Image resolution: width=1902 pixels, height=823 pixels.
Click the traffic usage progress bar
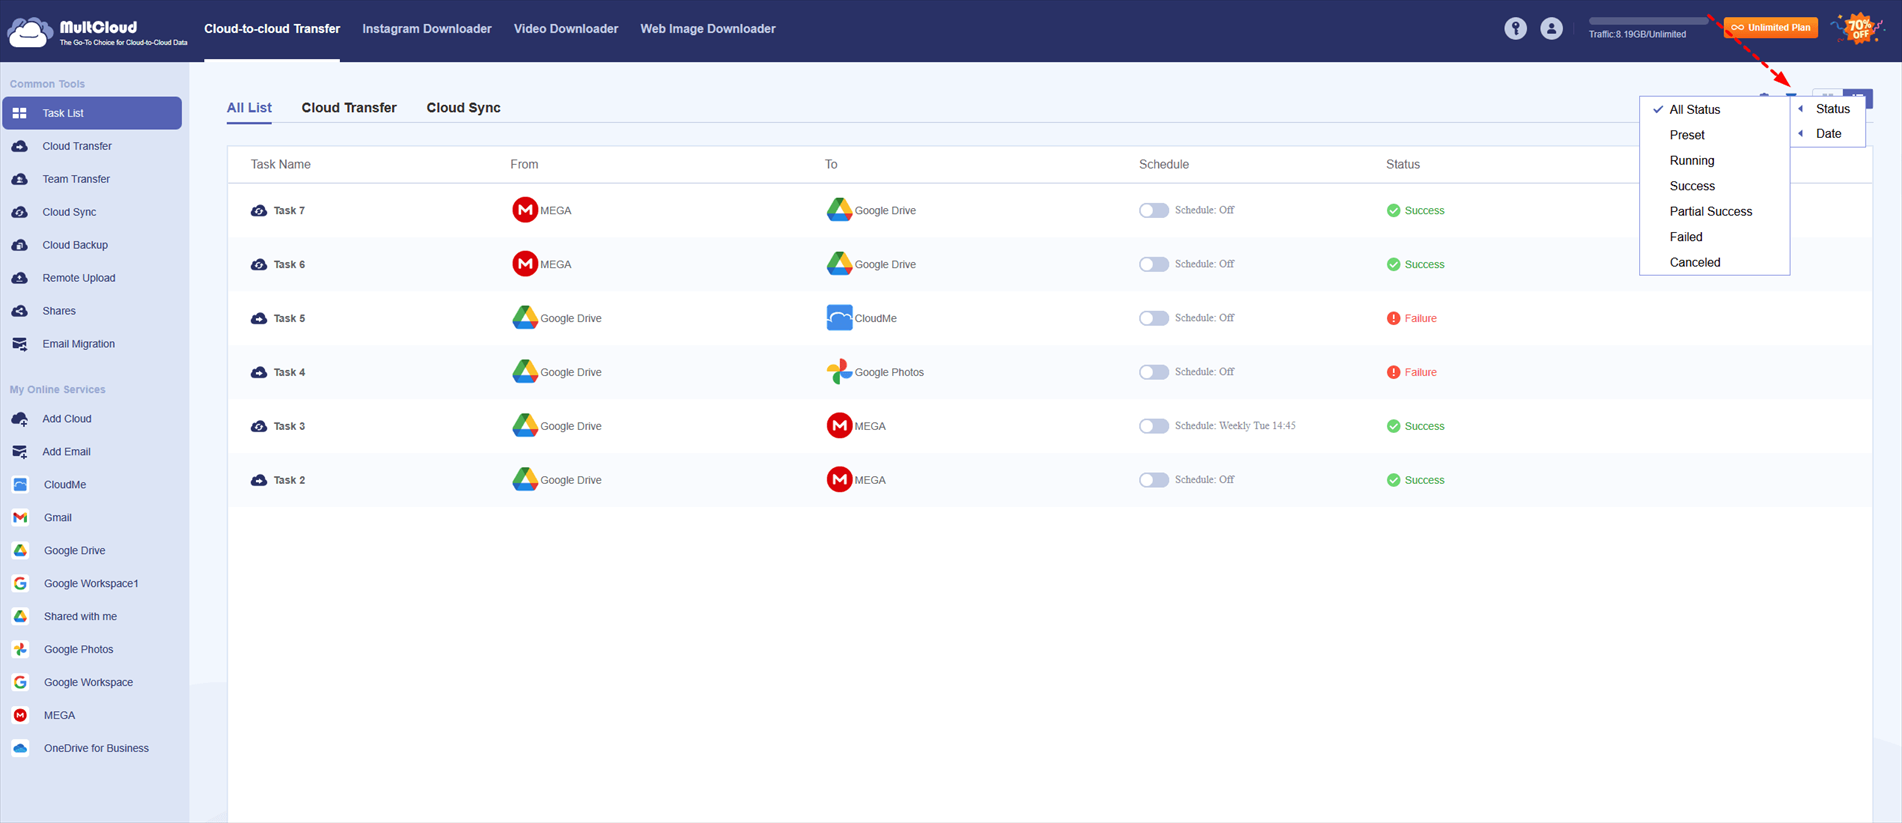pos(1648,21)
